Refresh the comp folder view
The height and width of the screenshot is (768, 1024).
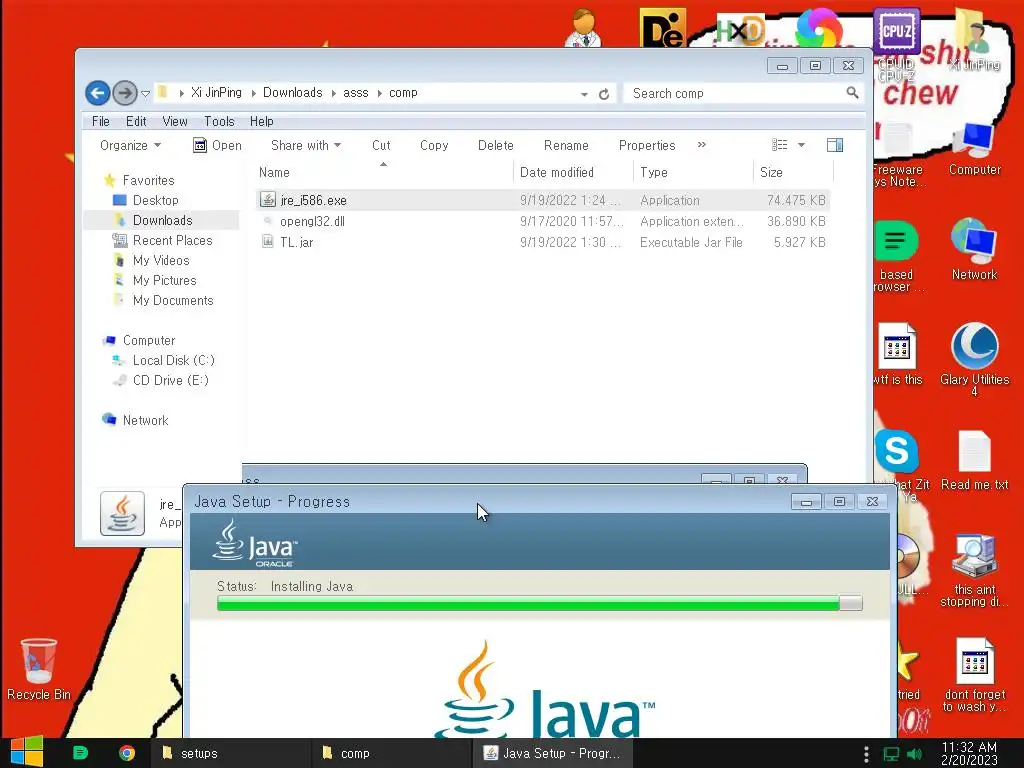click(x=604, y=94)
